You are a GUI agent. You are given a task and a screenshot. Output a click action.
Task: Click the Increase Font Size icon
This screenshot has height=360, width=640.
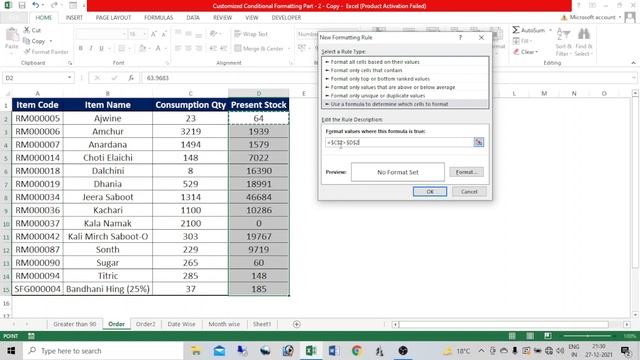click(154, 34)
